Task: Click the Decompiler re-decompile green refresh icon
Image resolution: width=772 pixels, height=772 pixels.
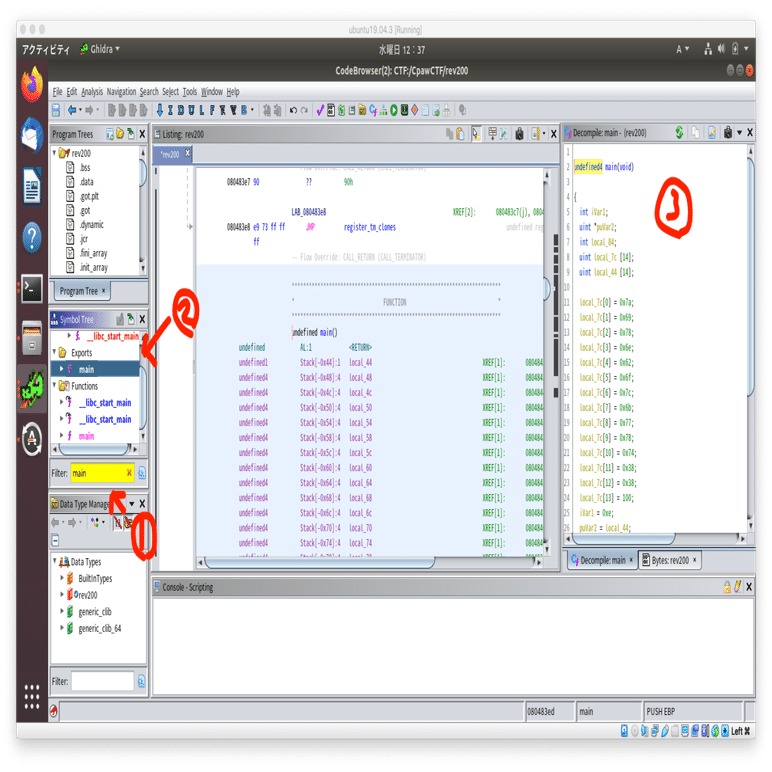Action: (679, 132)
